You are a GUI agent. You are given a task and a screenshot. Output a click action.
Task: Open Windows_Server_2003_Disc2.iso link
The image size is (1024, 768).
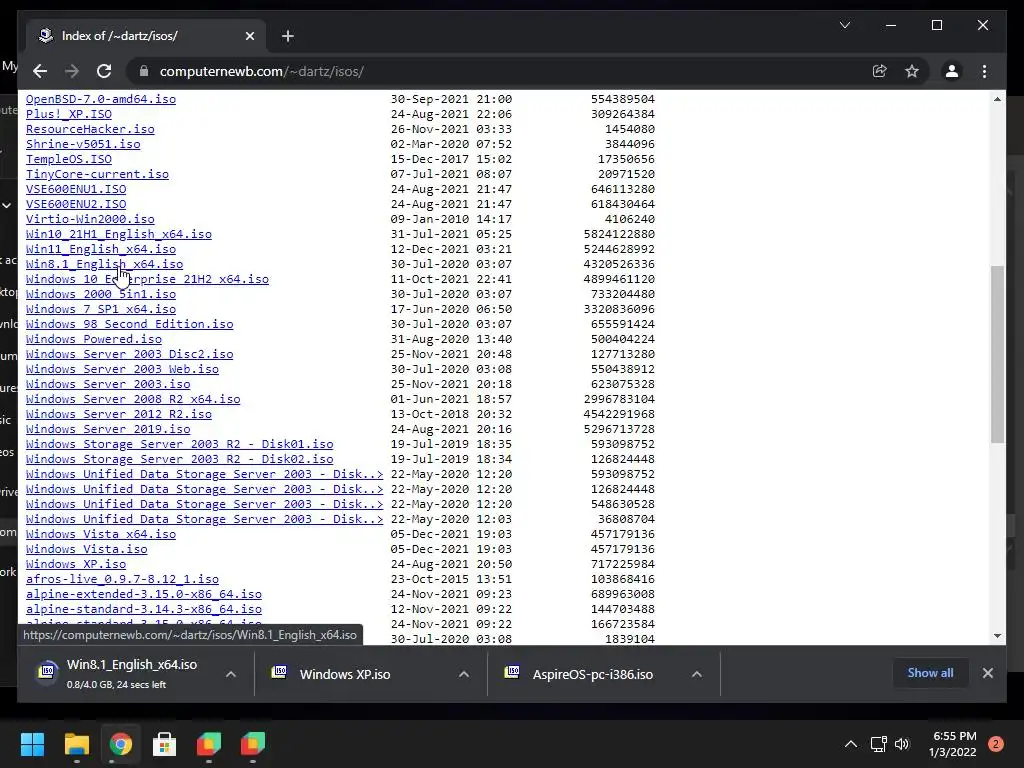(129, 354)
